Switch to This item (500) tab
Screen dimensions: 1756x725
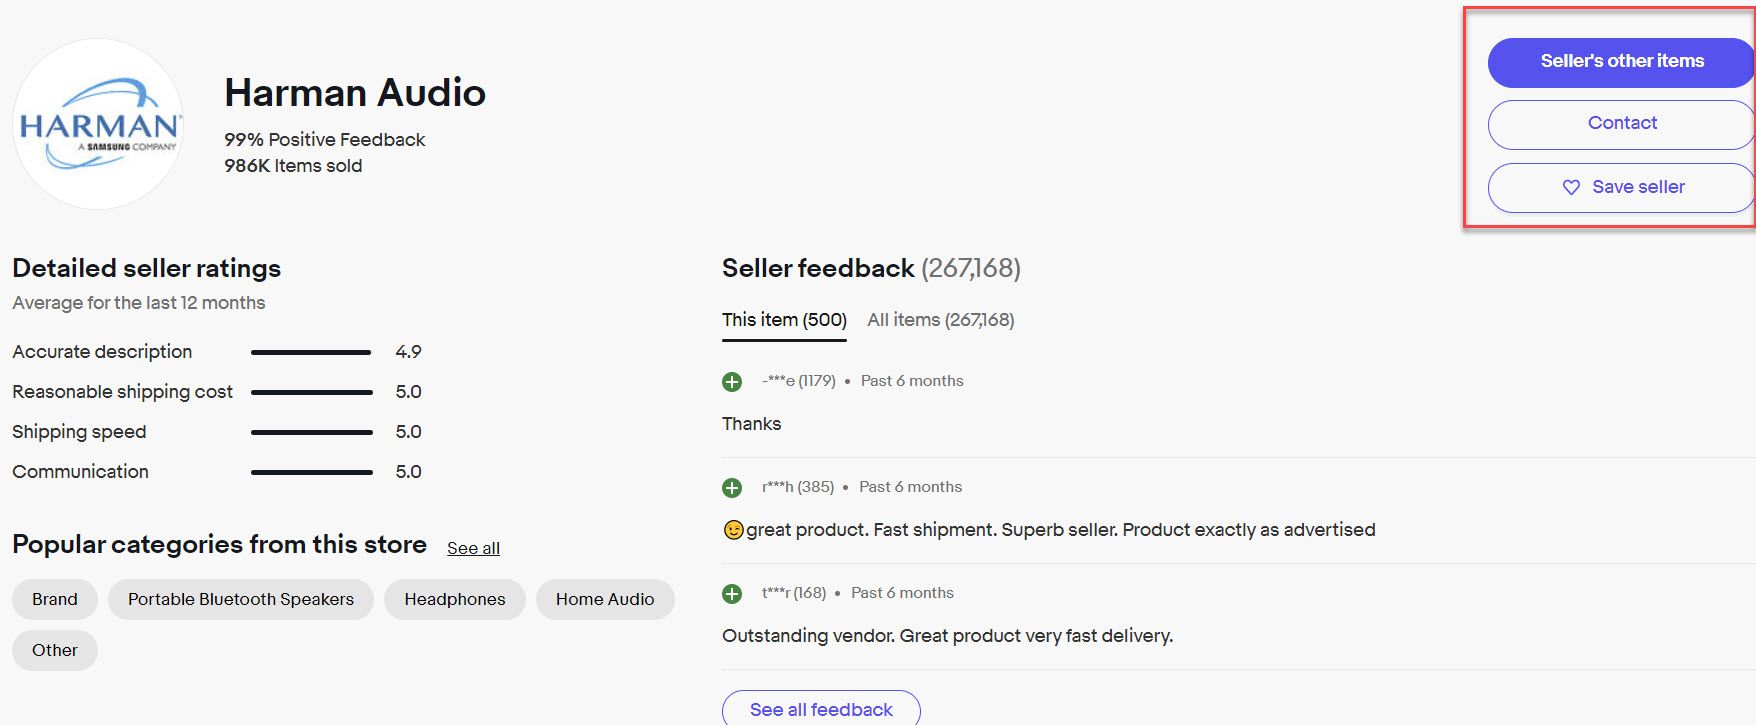pyautogui.click(x=784, y=320)
